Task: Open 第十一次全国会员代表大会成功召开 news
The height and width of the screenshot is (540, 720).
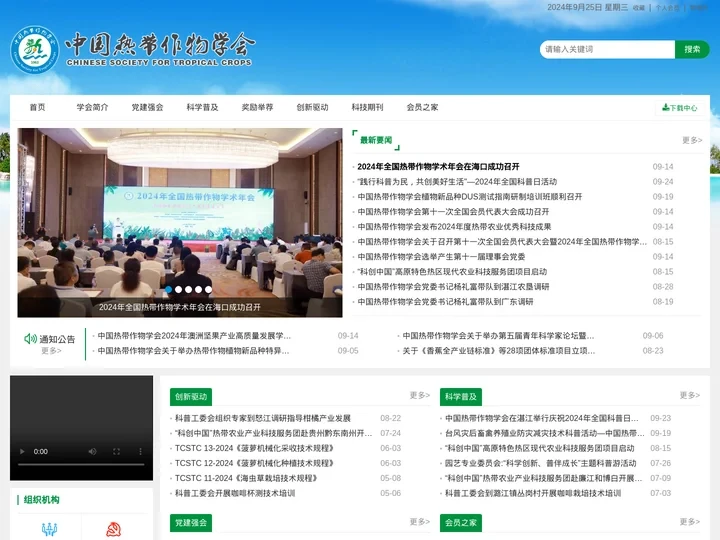Action: (453, 212)
